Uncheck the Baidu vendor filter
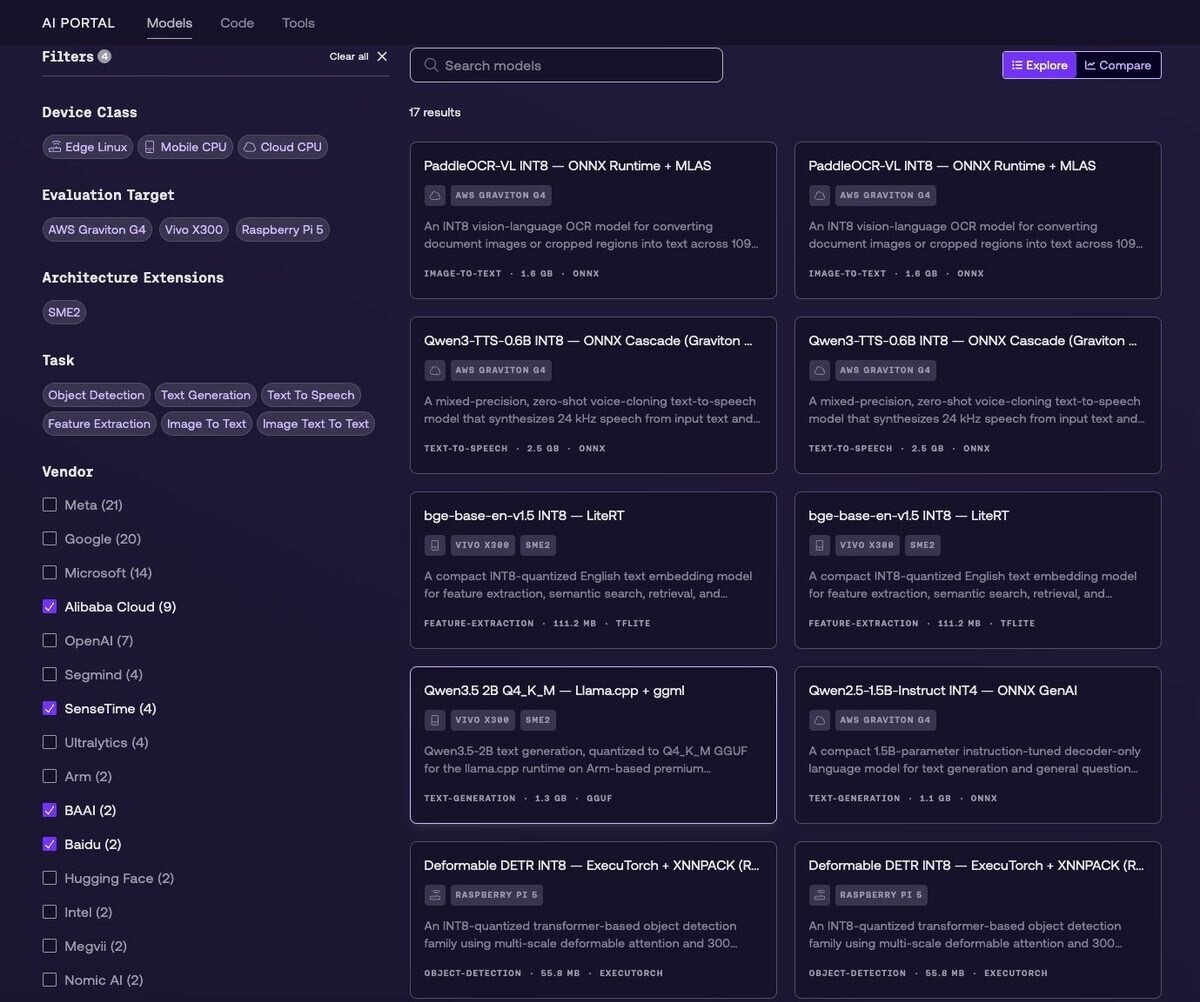 click(49, 845)
